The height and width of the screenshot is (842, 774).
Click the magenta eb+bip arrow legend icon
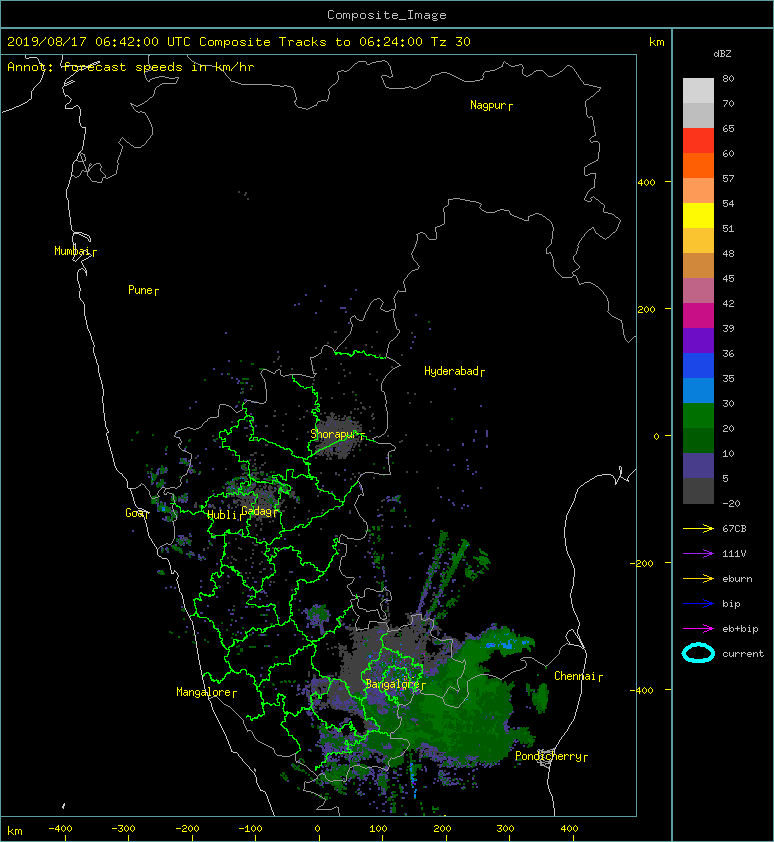(698, 629)
